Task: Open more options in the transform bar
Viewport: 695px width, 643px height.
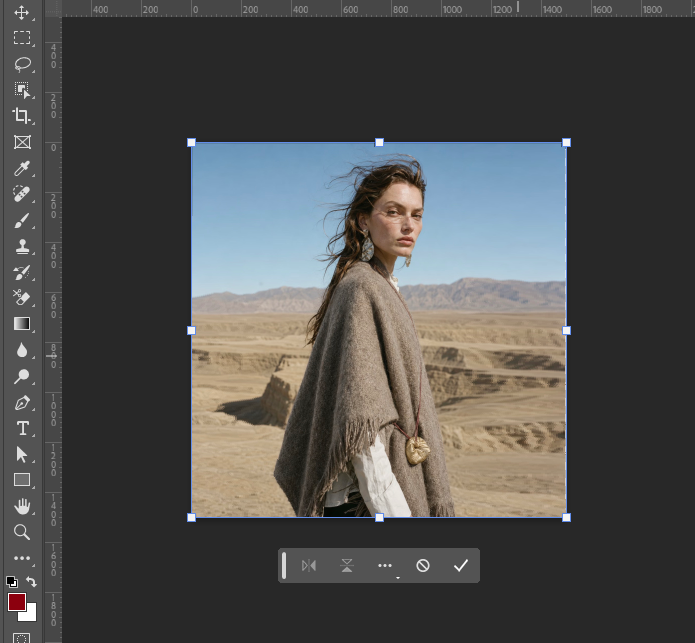Action: click(385, 566)
